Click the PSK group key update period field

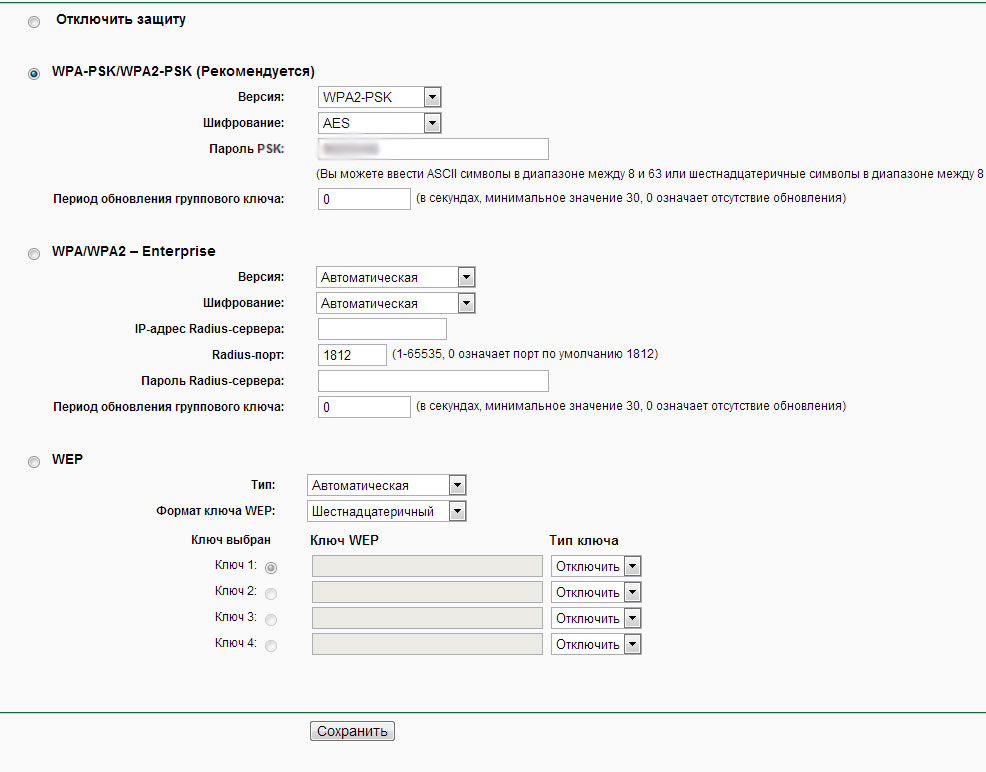coord(364,199)
